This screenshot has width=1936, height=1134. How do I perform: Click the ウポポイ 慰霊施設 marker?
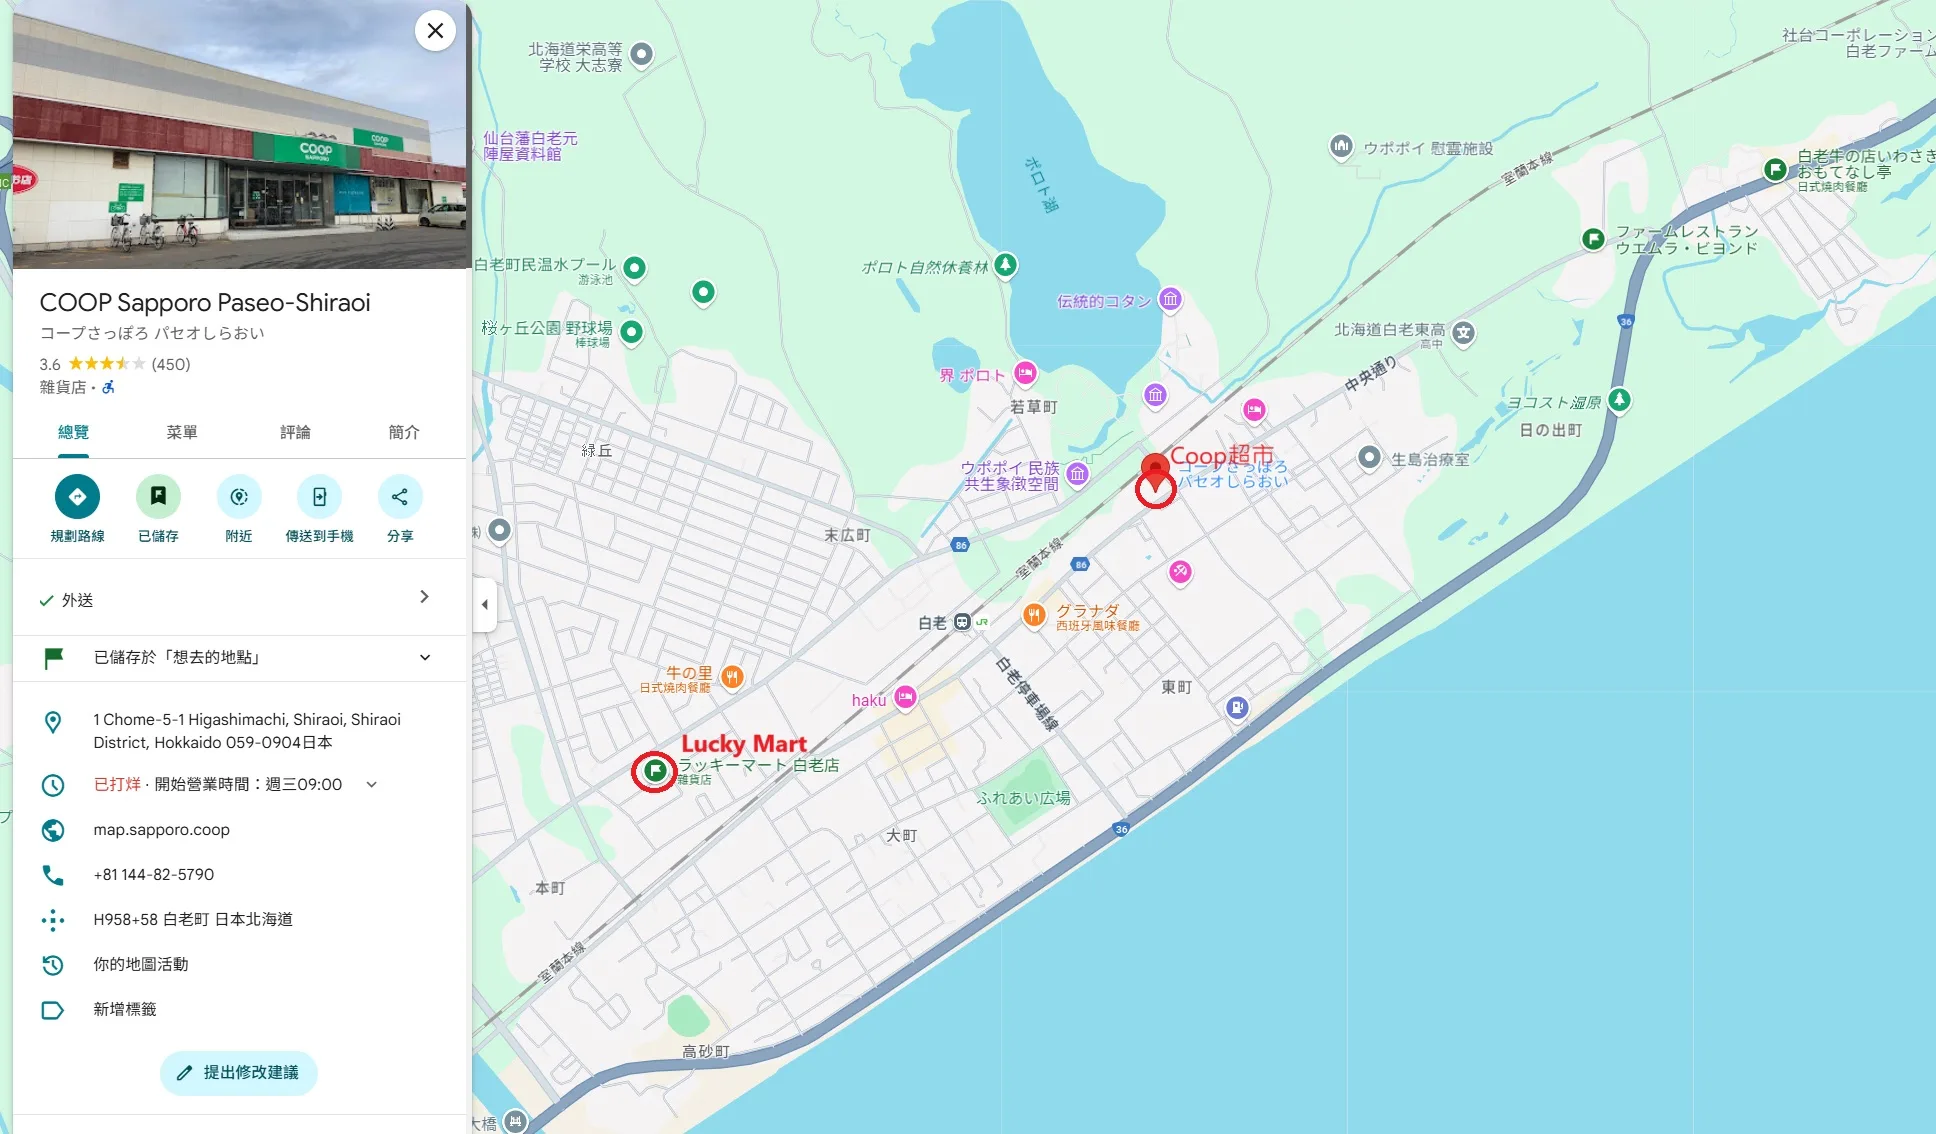pos(1341,146)
